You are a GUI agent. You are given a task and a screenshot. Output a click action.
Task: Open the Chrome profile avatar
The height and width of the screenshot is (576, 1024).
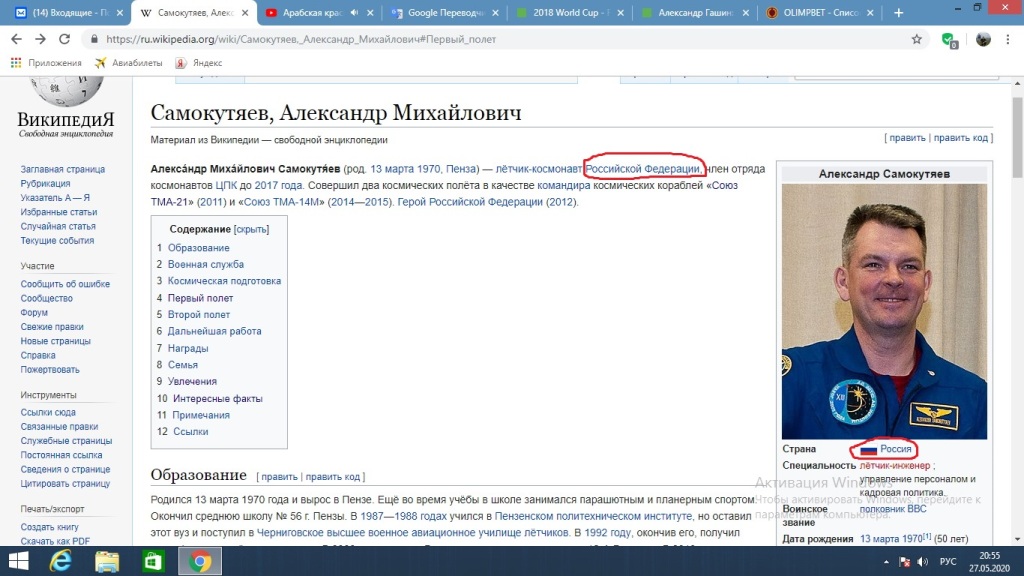pyautogui.click(x=983, y=39)
